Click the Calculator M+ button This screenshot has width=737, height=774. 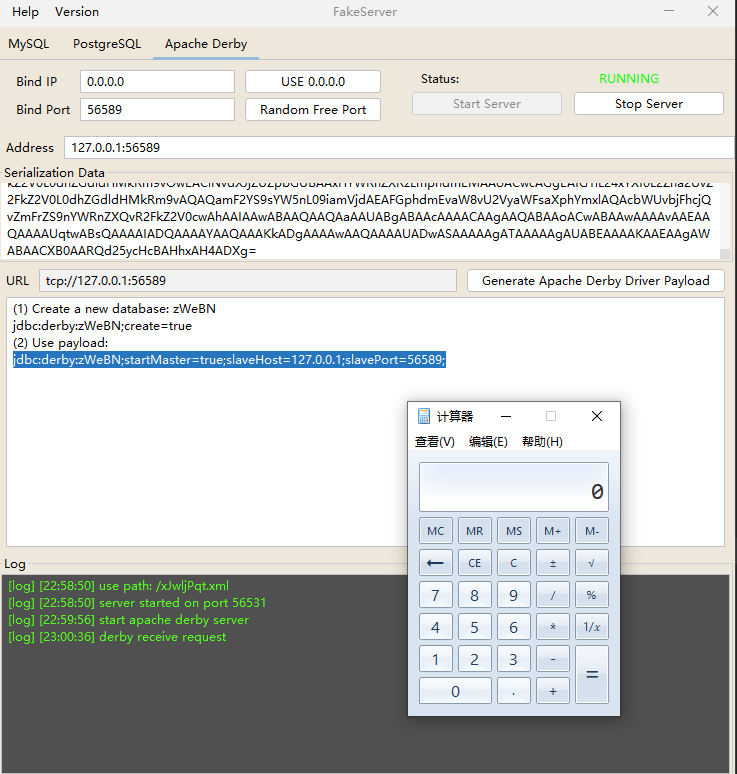(553, 531)
